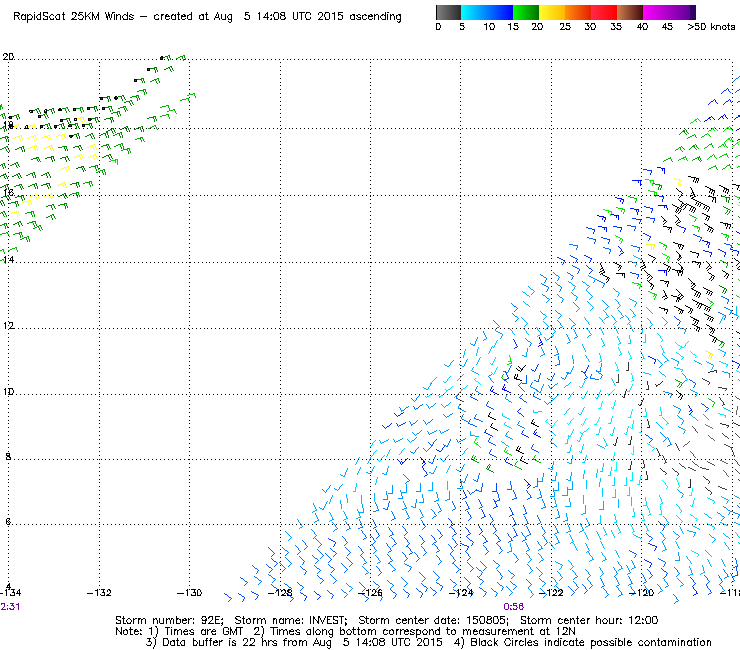
Task: Click 'Storm center hour: 12:00' text
Action: 589,620
